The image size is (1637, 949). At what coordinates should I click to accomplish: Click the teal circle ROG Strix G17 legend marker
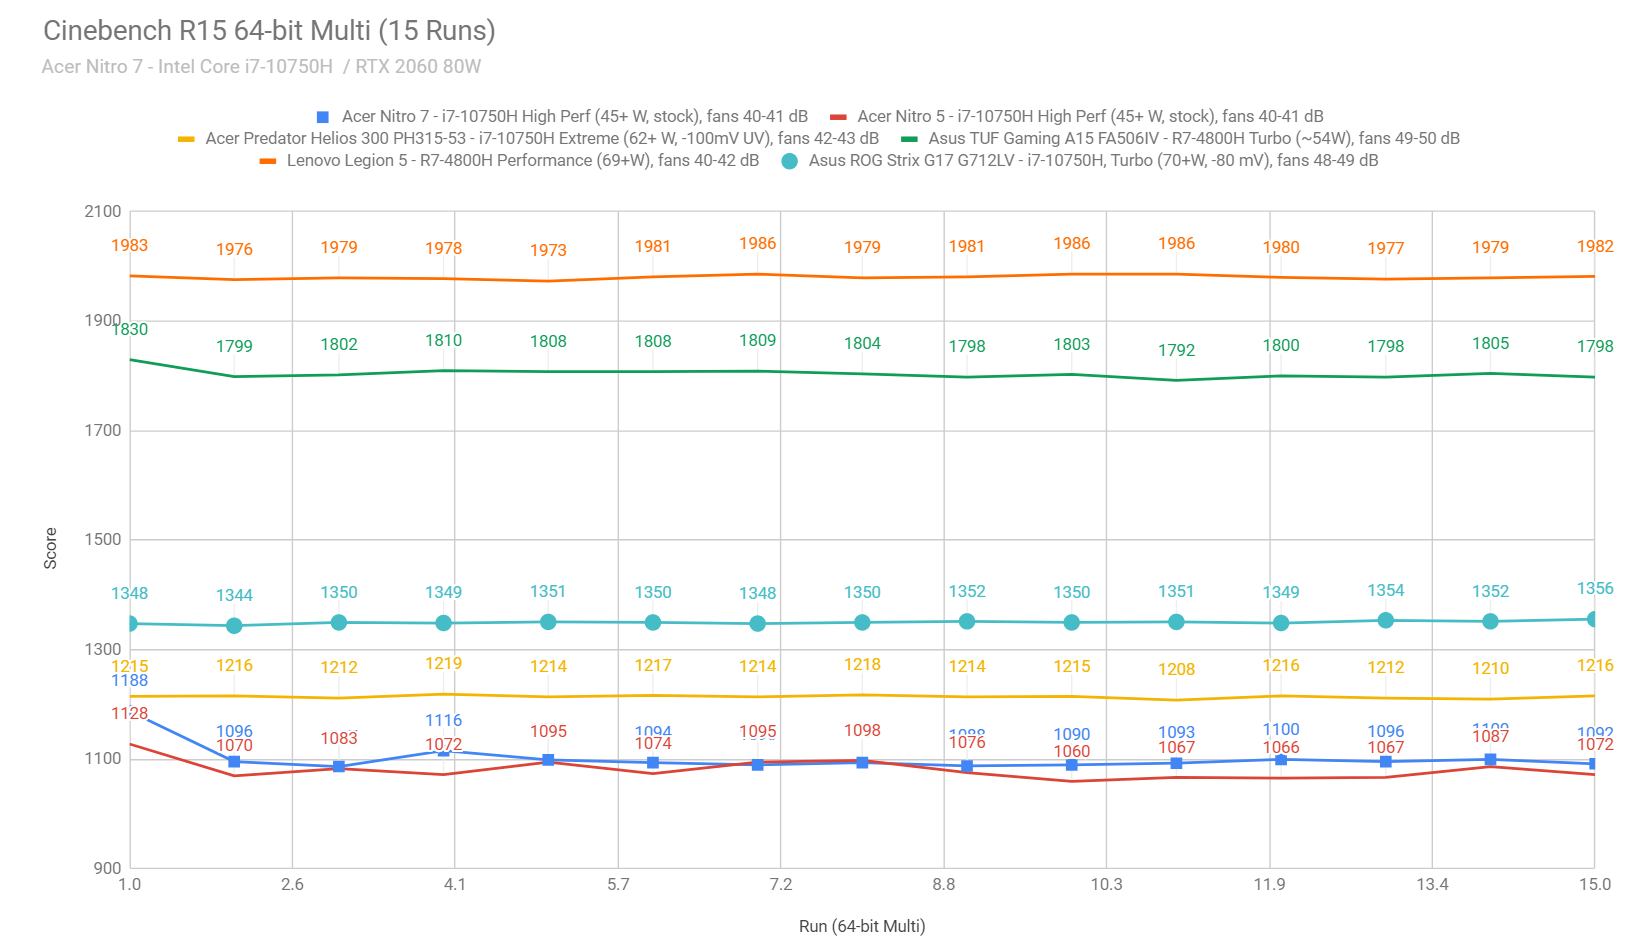click(x=790, y=161)
